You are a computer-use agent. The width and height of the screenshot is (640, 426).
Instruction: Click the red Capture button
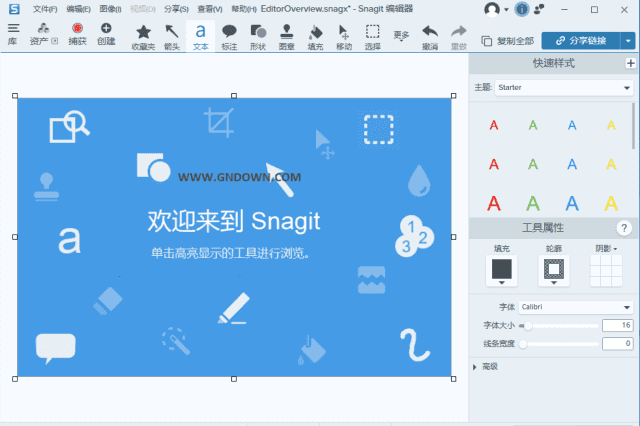[78, 33]
